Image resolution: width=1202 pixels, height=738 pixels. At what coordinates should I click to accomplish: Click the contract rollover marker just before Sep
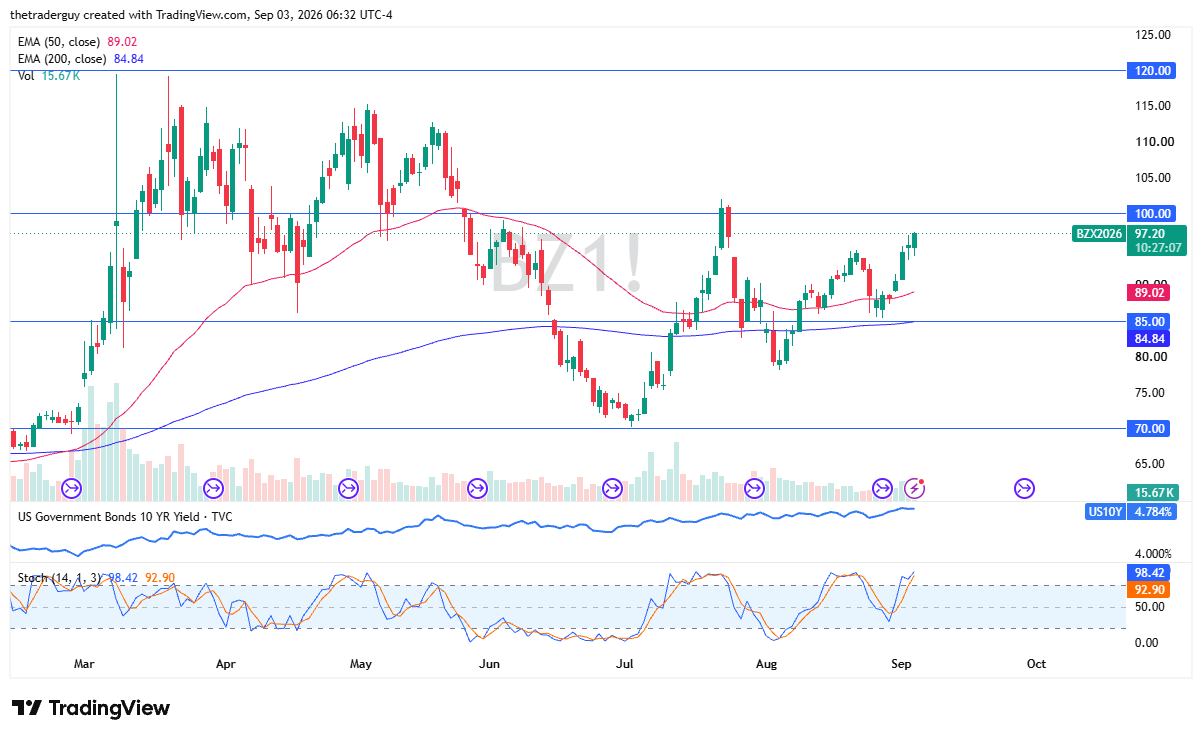(x=882, y=489)
